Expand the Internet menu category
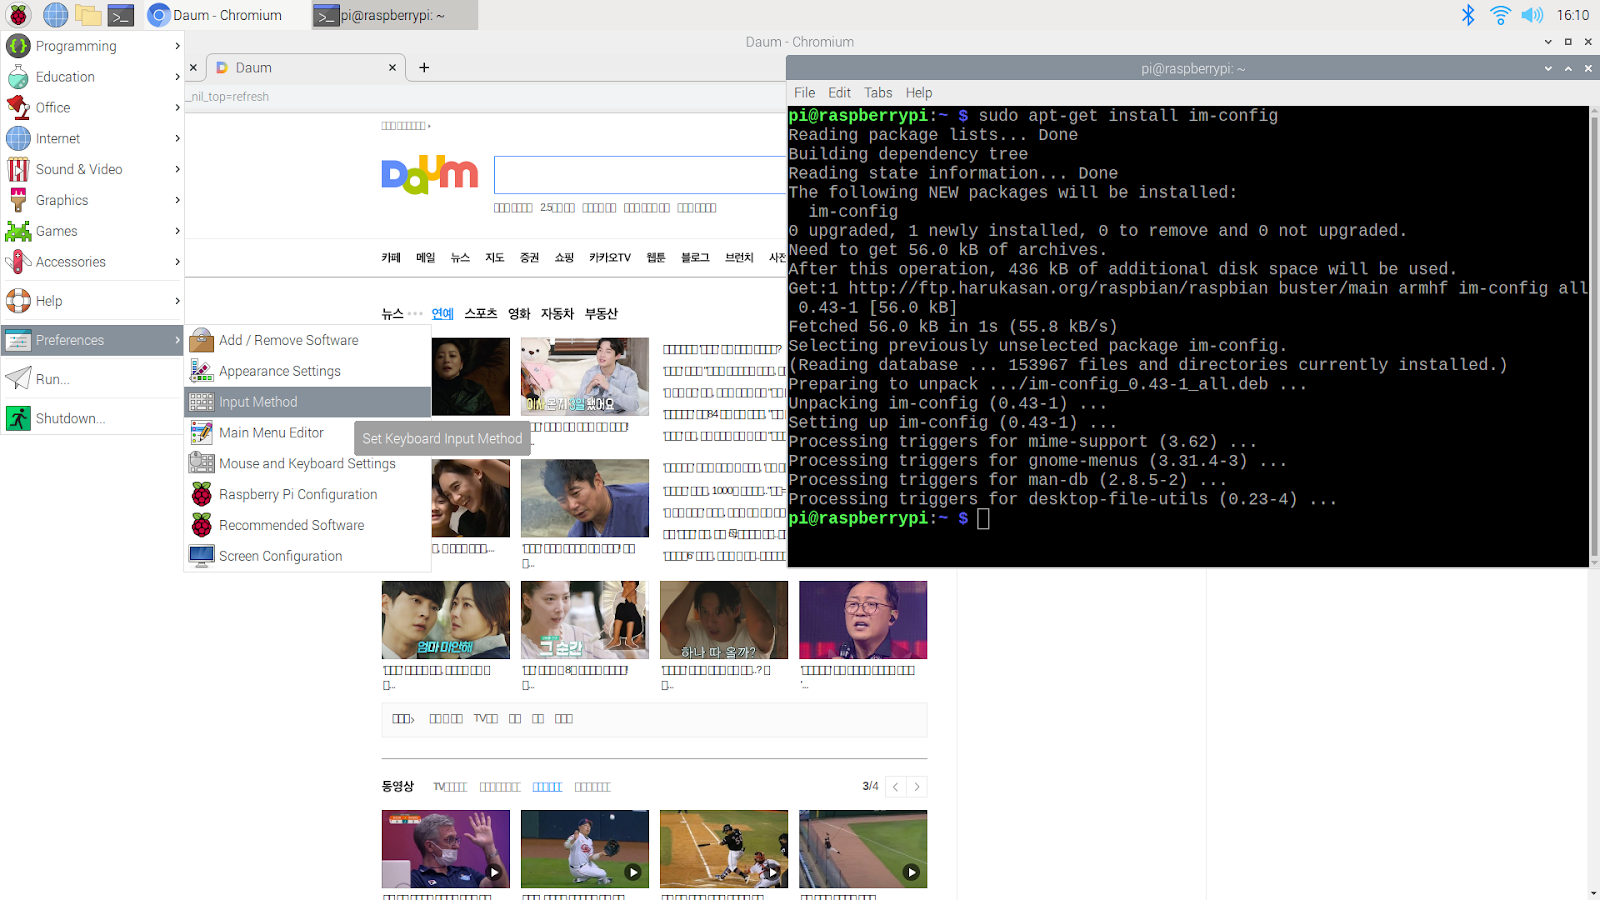The width and height of the screenshot is (1600, 900). point(93,139)
